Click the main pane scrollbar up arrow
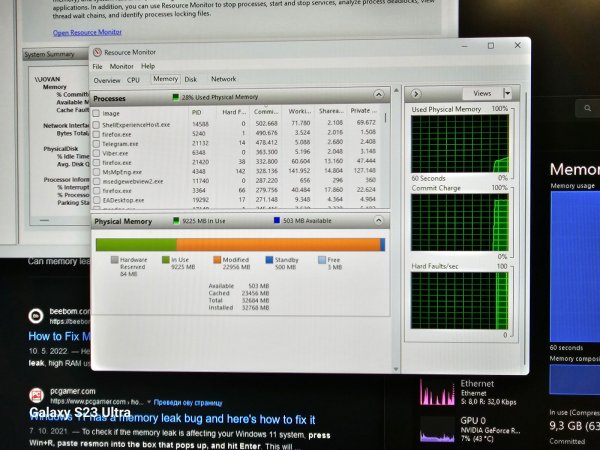This screenshot has width=600, height=450. (396, 91)
